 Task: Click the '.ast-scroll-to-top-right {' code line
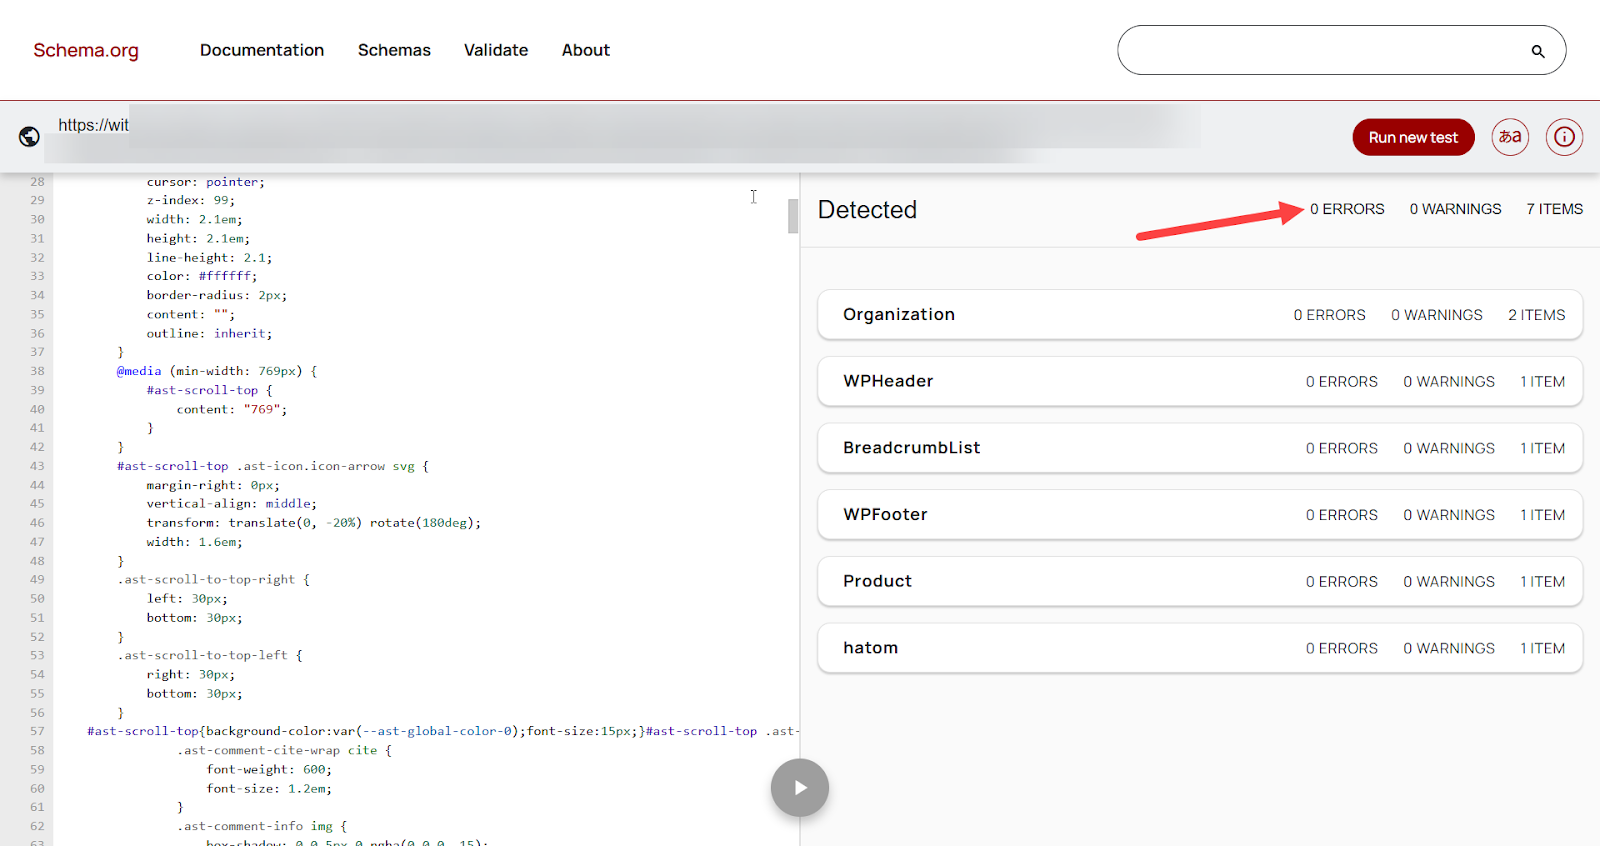[214, 580]
